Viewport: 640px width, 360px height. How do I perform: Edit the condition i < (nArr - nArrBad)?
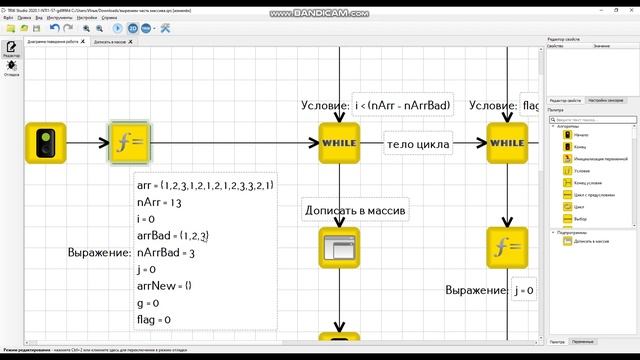[402, 105]
